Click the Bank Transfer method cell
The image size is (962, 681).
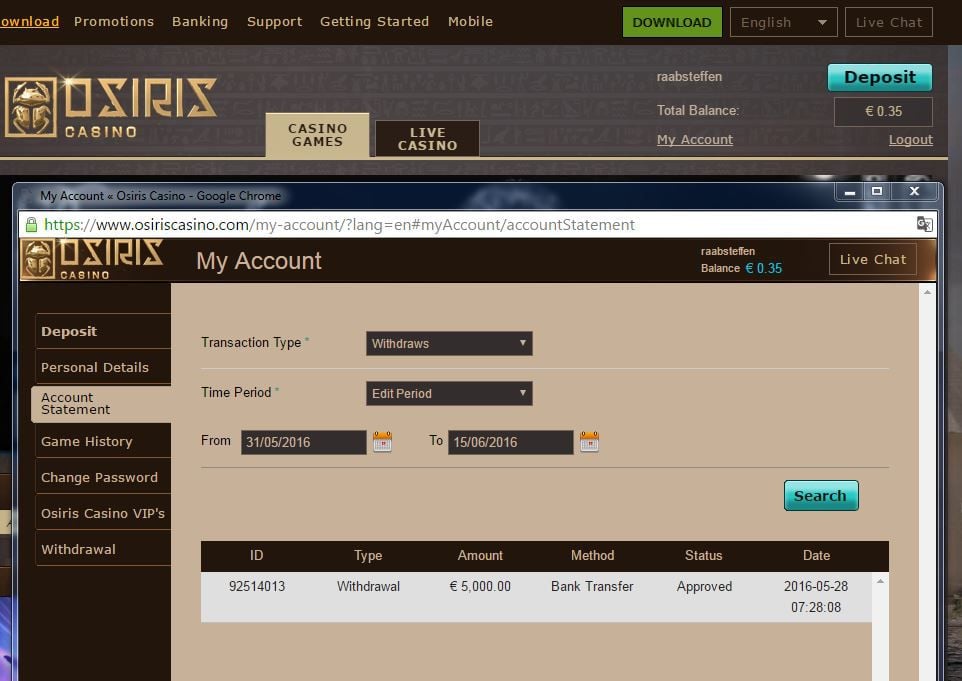(x=592, y=586)
